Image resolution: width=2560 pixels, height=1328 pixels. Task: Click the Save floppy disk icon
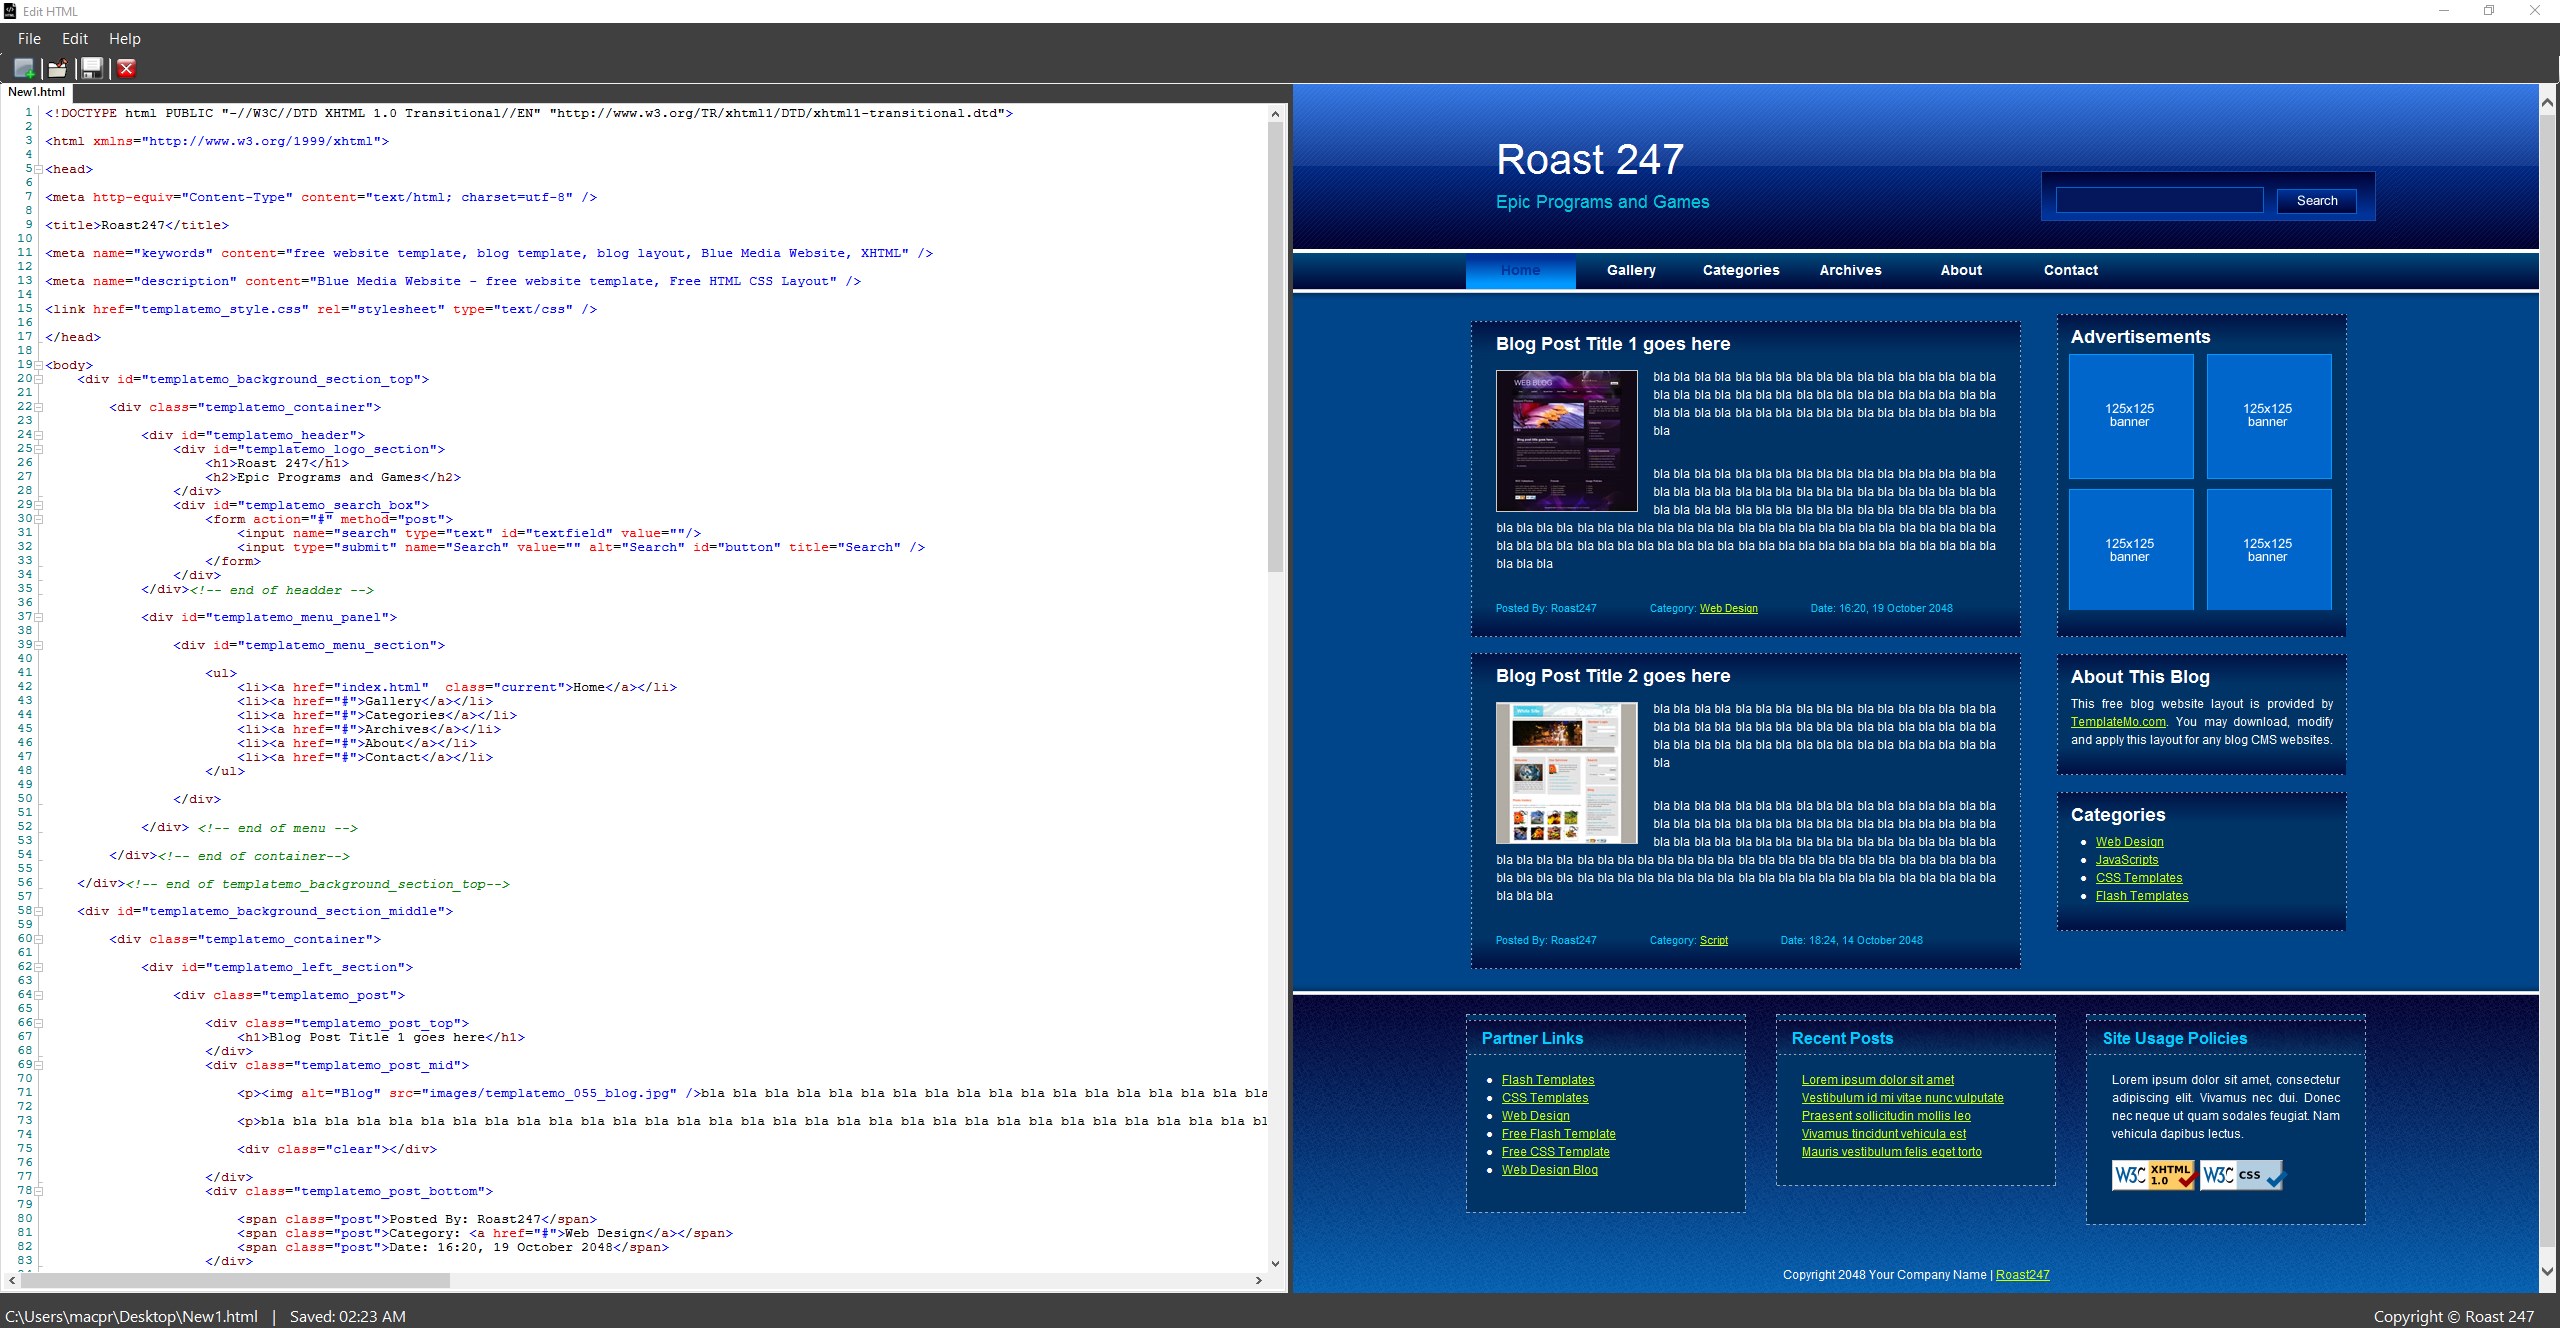coord(92,68)
